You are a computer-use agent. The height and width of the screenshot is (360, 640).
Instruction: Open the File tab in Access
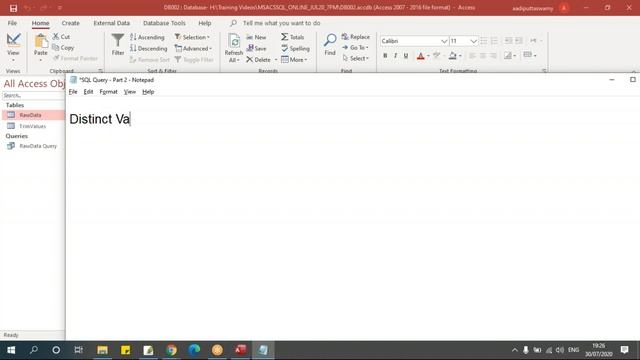coord(12,23)
